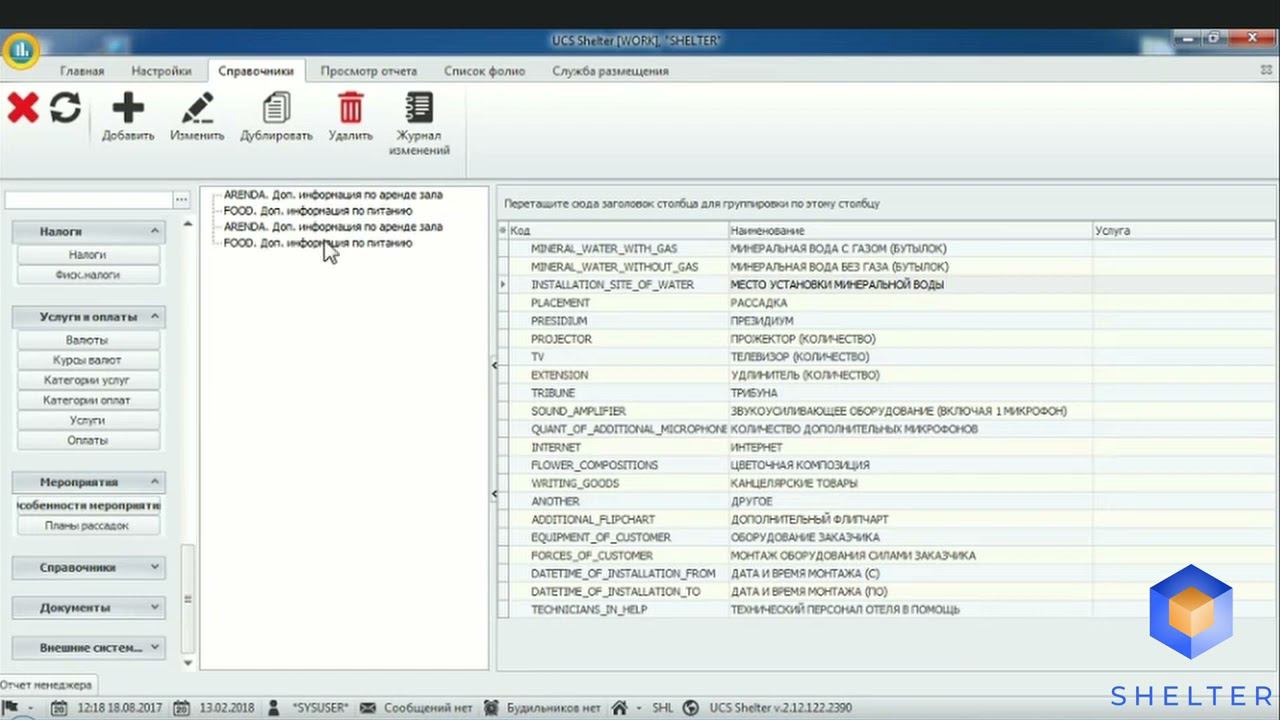This screenshot has width=1280, height=720.
Task: Click the small ribbon restore icon at tab row end
Action: (x=1266, y=71)
